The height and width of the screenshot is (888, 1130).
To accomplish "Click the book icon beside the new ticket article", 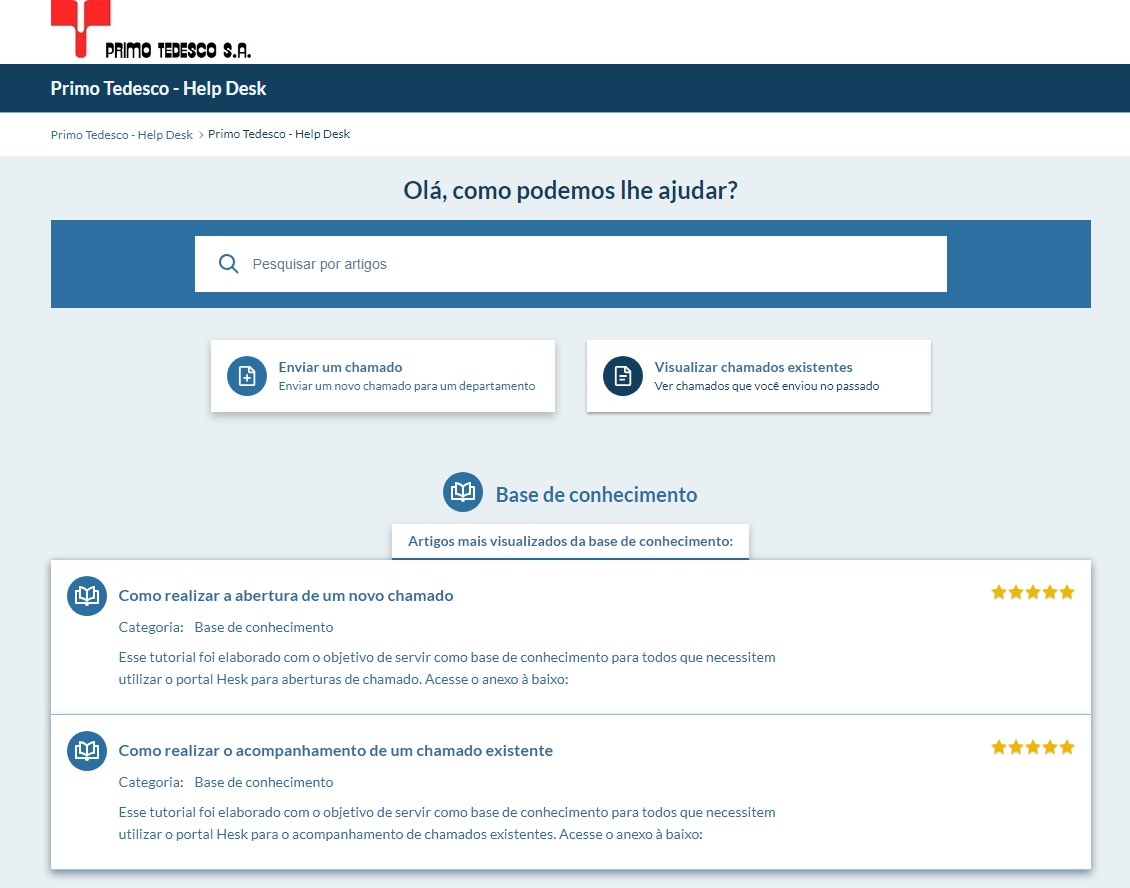I will 86,595.
